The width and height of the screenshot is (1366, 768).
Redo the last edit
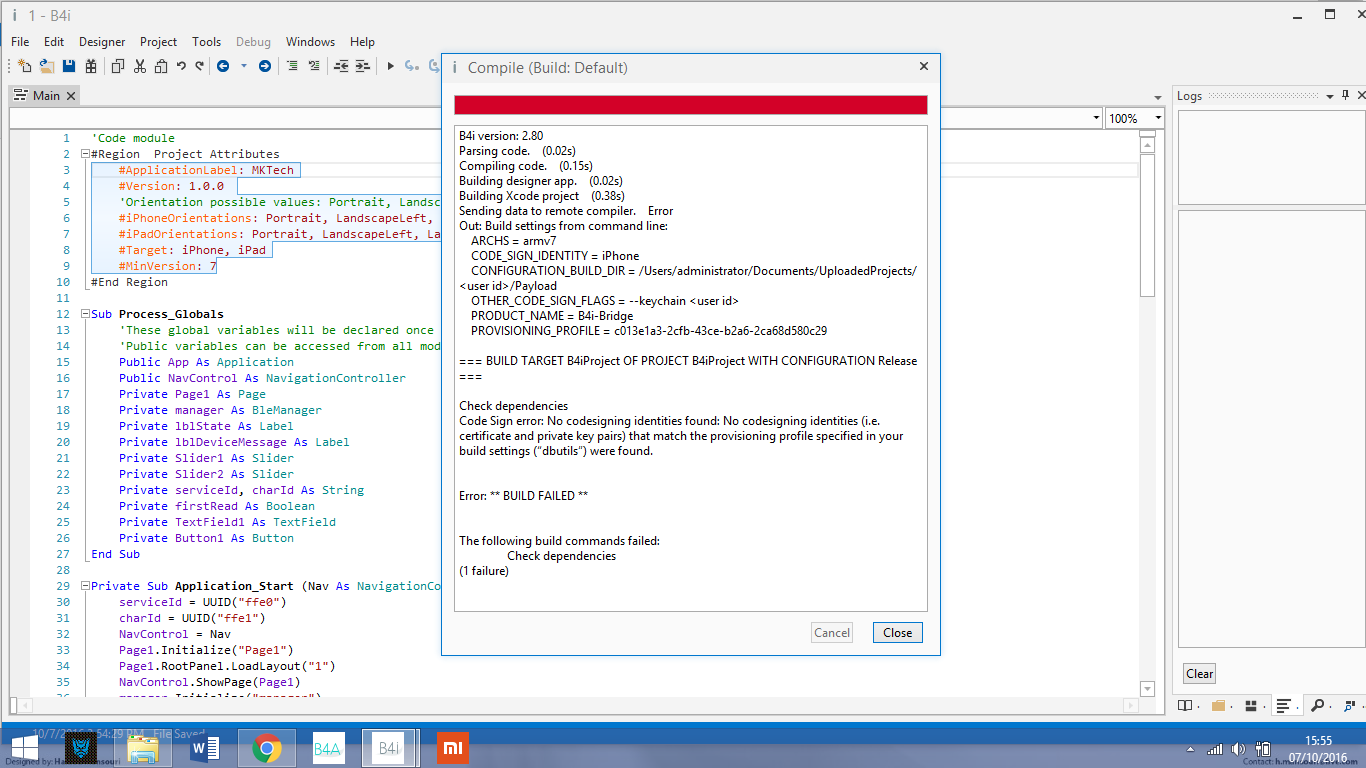[x=200, y=66]
